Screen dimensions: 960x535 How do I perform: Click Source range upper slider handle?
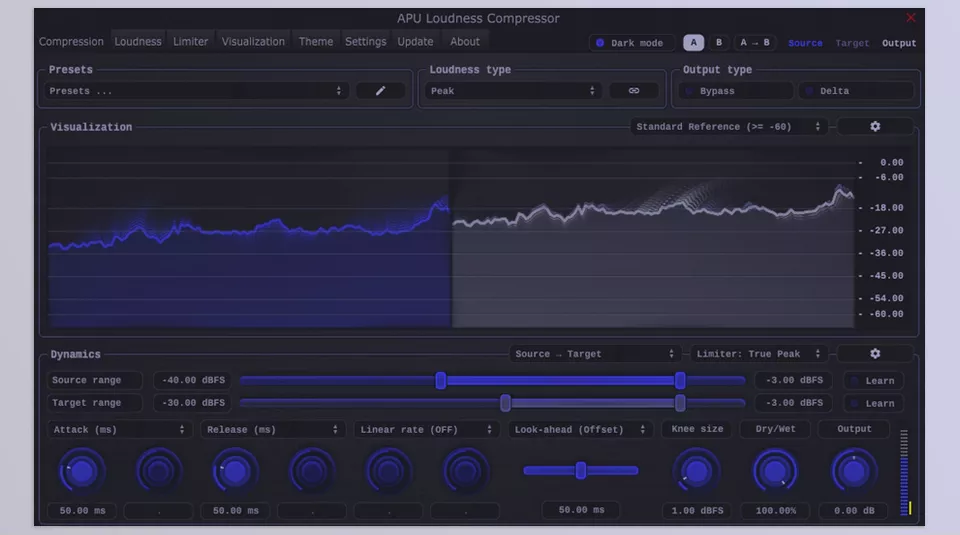pyautogui.click(x=680, y=380)
